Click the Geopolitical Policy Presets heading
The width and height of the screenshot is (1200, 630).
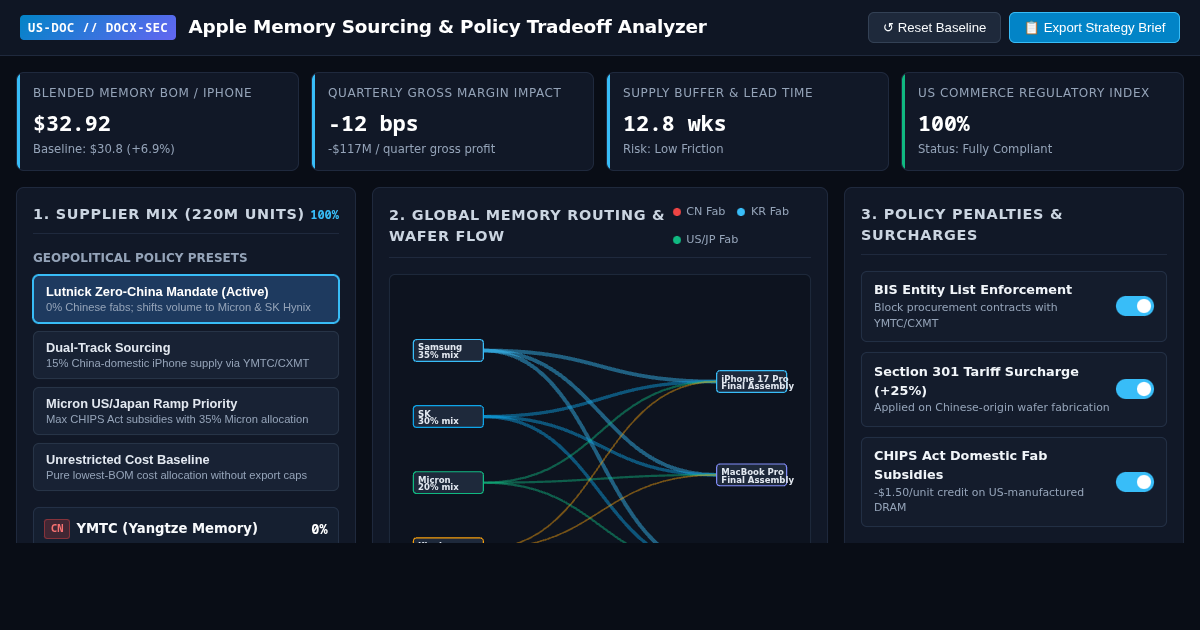140,258
